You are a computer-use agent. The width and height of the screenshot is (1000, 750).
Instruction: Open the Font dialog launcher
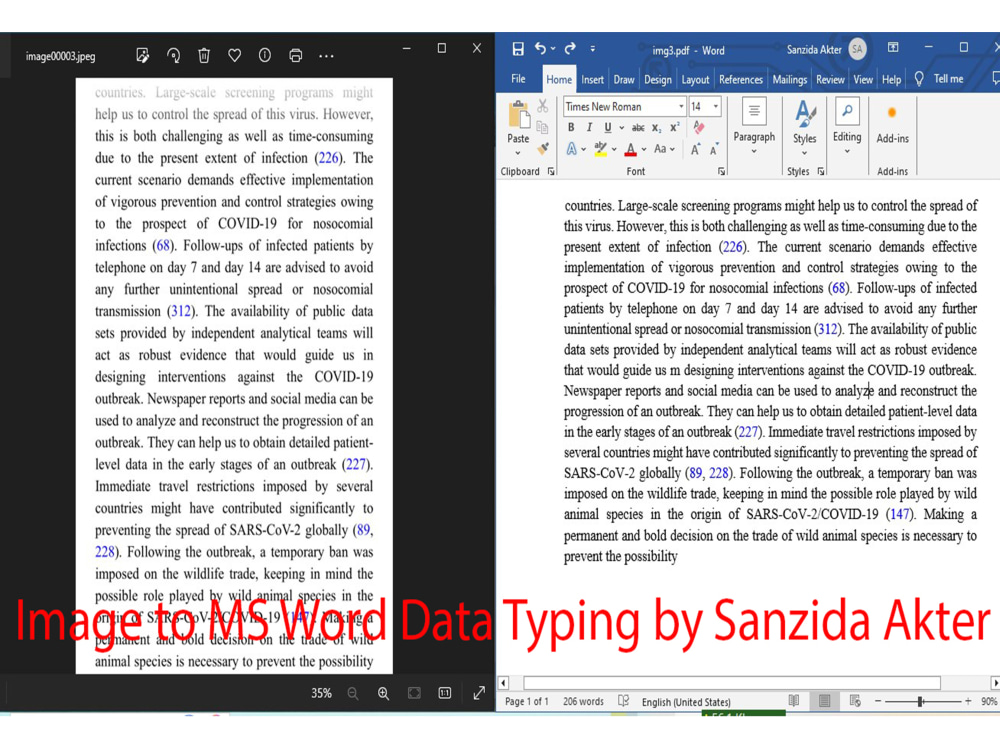(721, 172)
